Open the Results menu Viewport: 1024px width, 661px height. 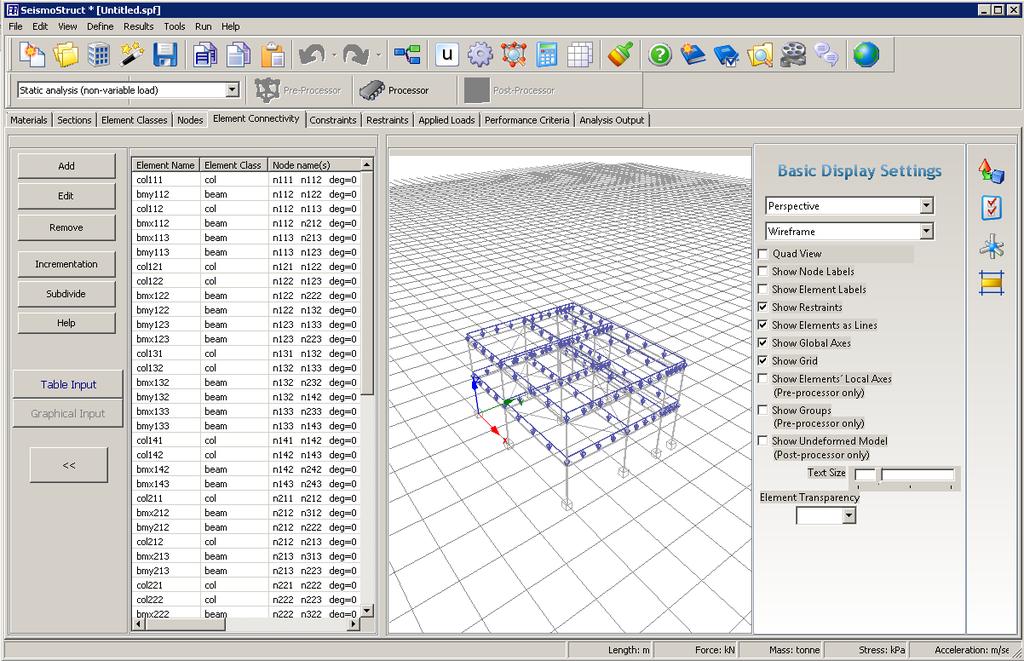138,27
